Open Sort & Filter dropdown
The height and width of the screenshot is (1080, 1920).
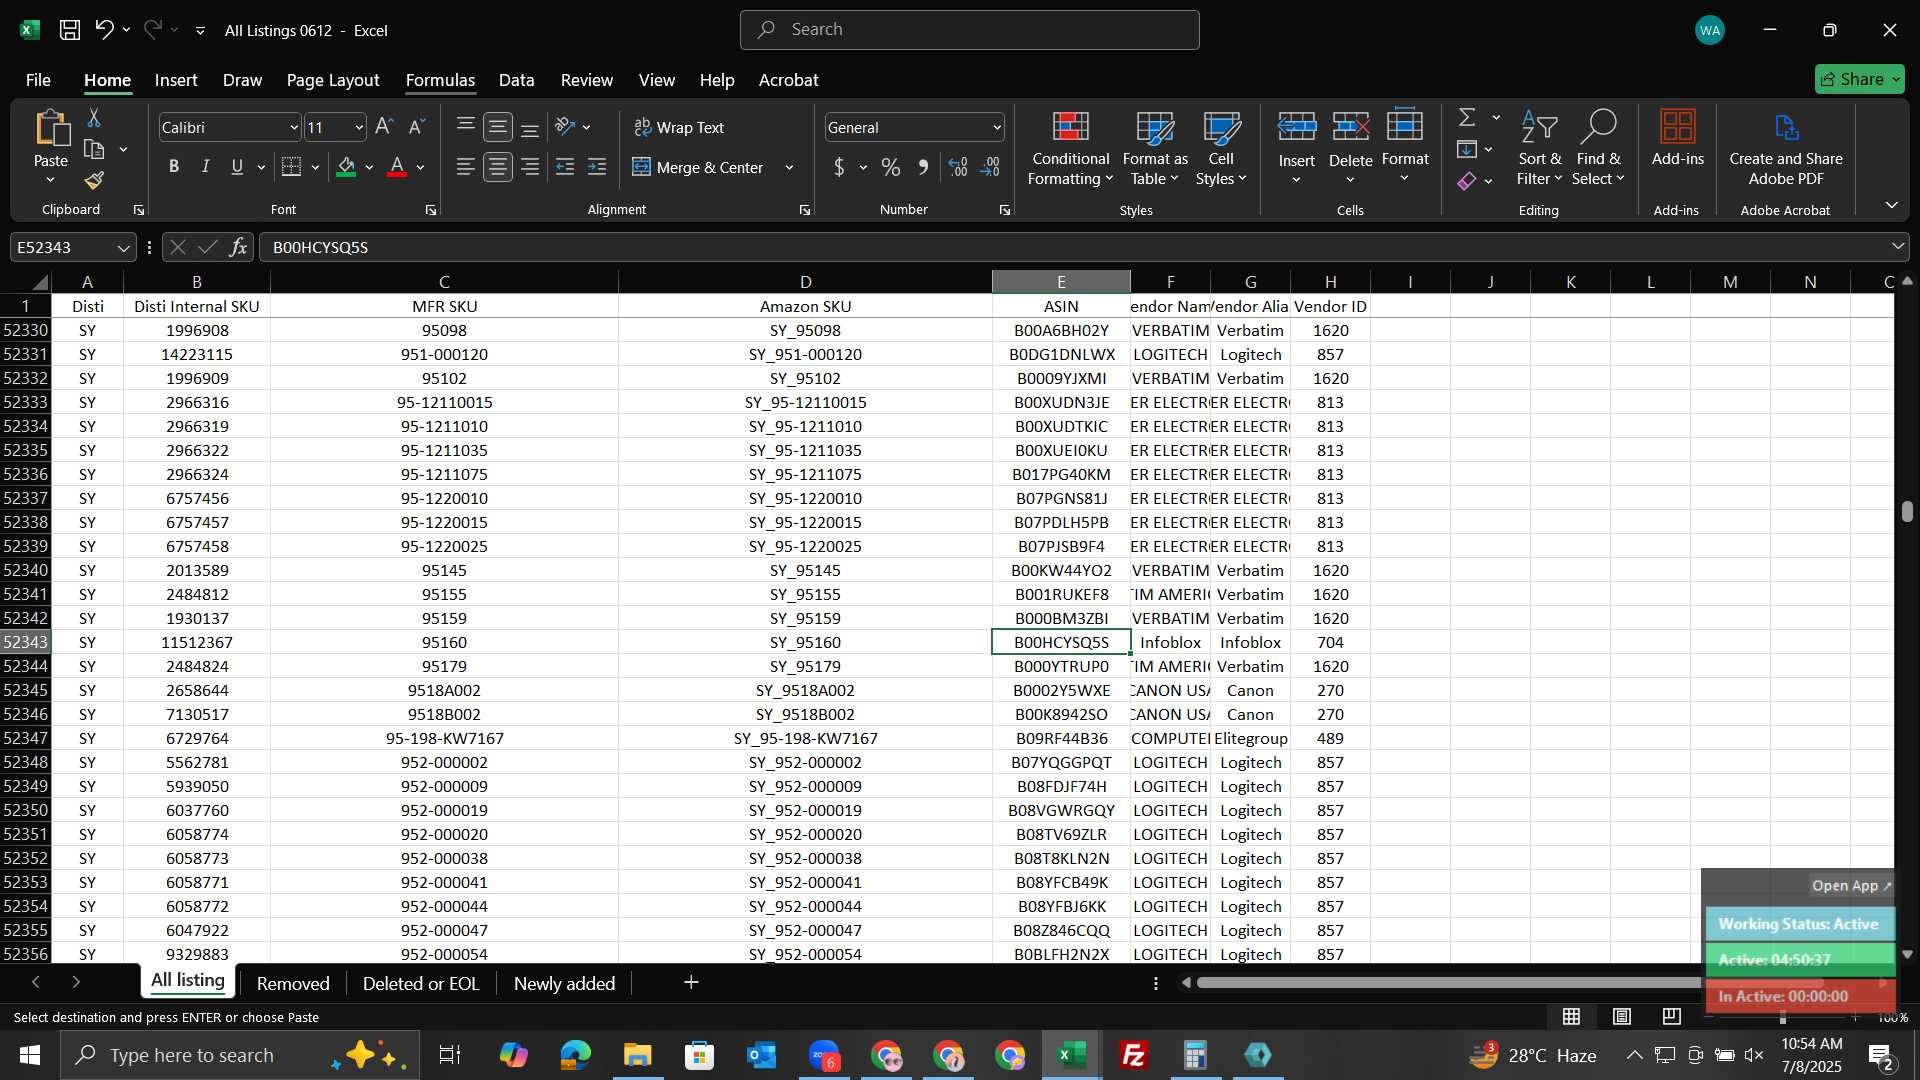[1539, 148]
